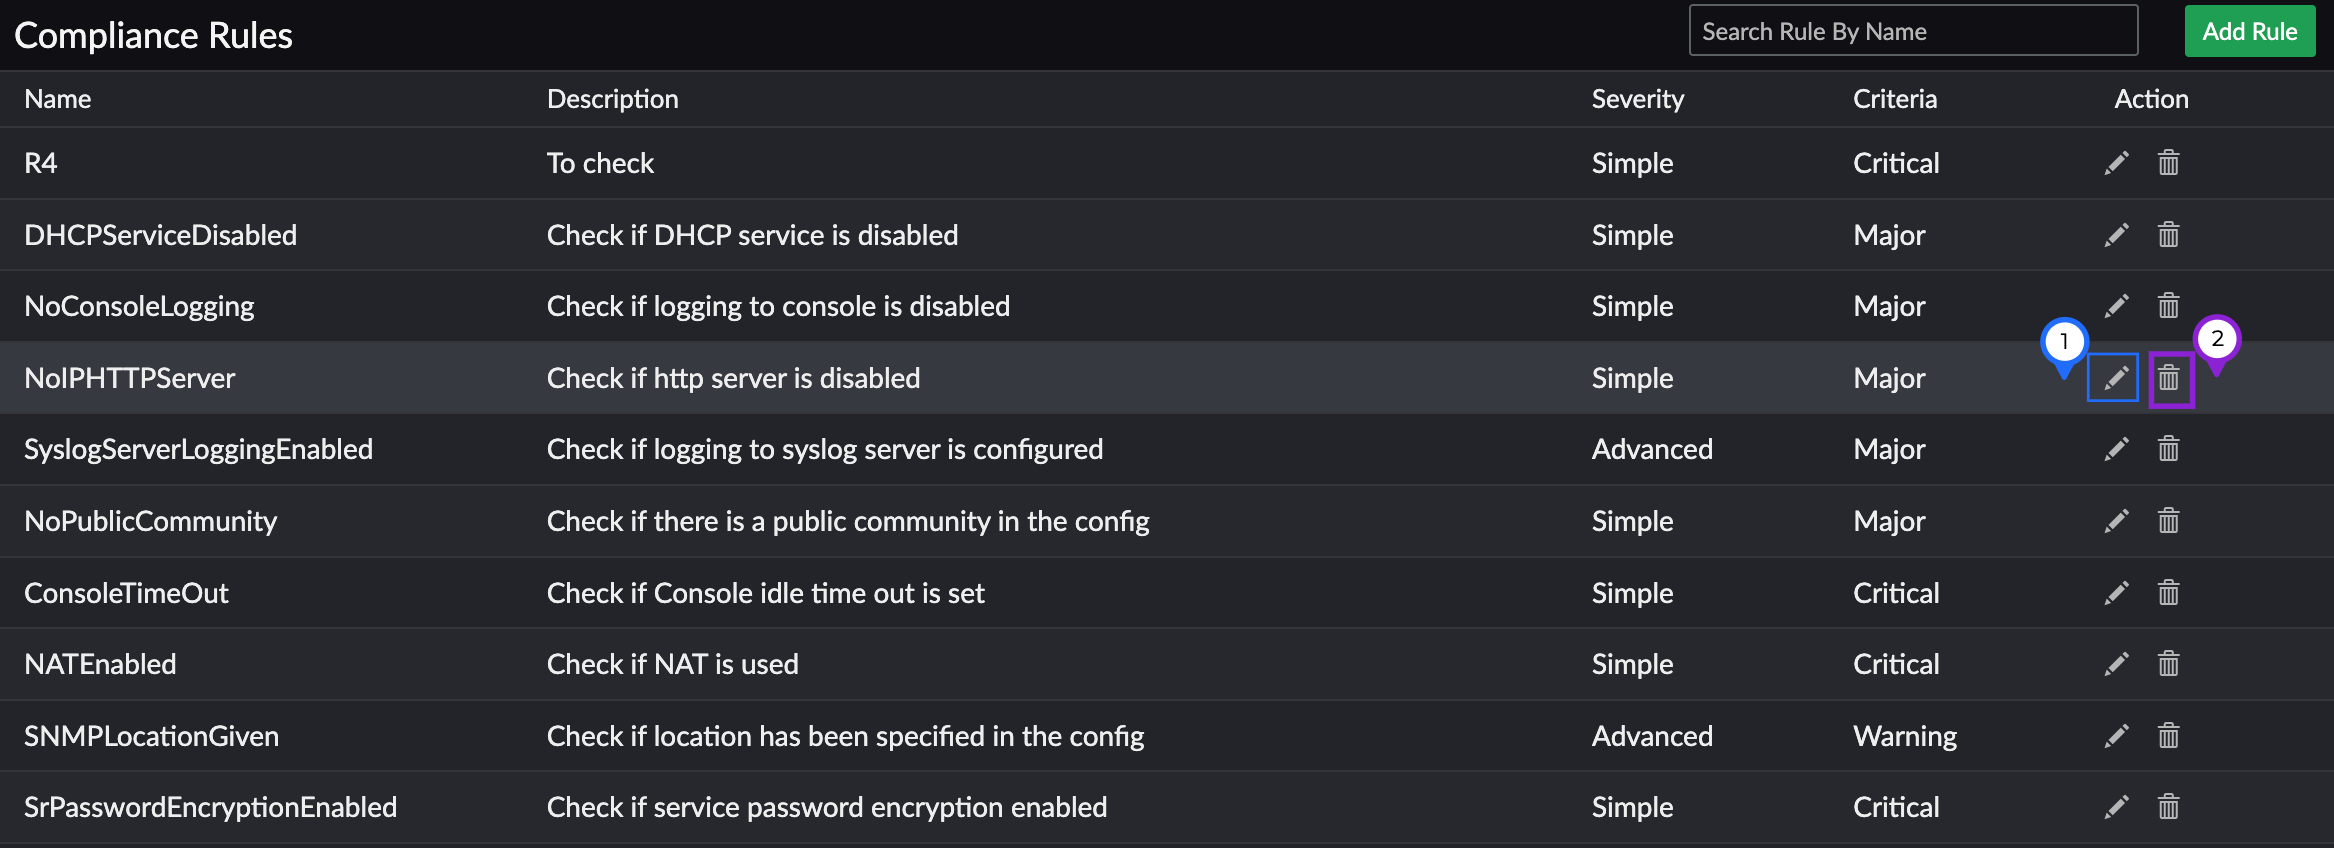Viewport: 2334px width, 848px height.
Task: Focus the Search Rule By Name field
Action: click(1913, 31)
